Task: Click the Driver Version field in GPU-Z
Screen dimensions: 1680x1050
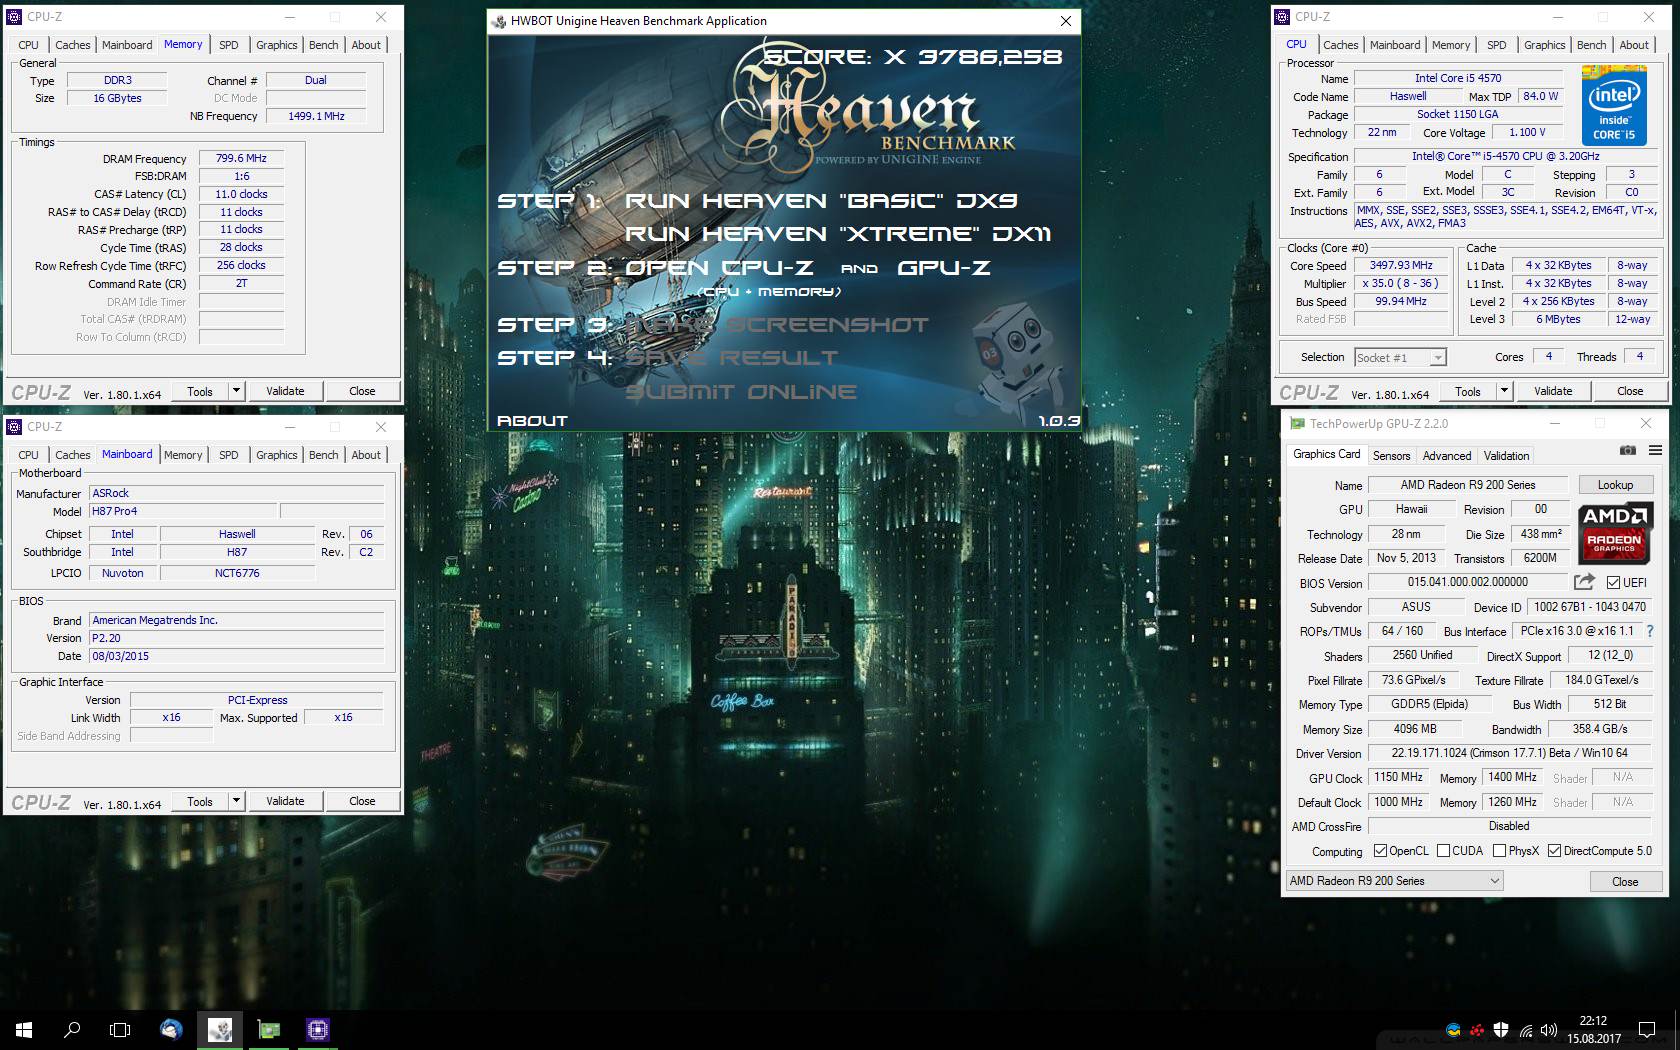Action: coord(1509,753)
